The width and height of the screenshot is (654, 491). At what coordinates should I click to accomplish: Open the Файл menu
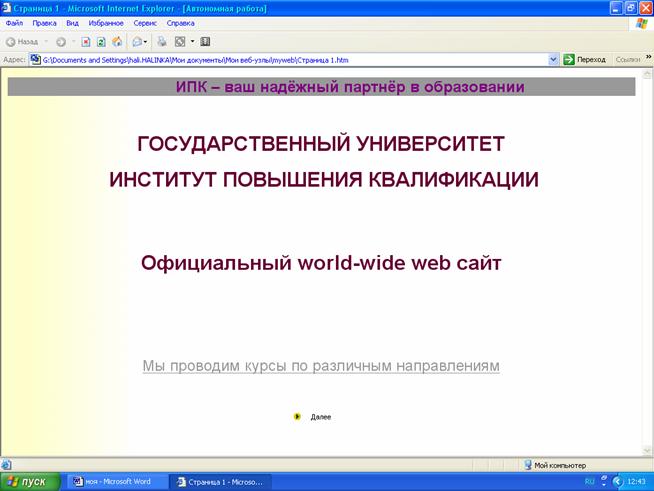pos(14,22)
